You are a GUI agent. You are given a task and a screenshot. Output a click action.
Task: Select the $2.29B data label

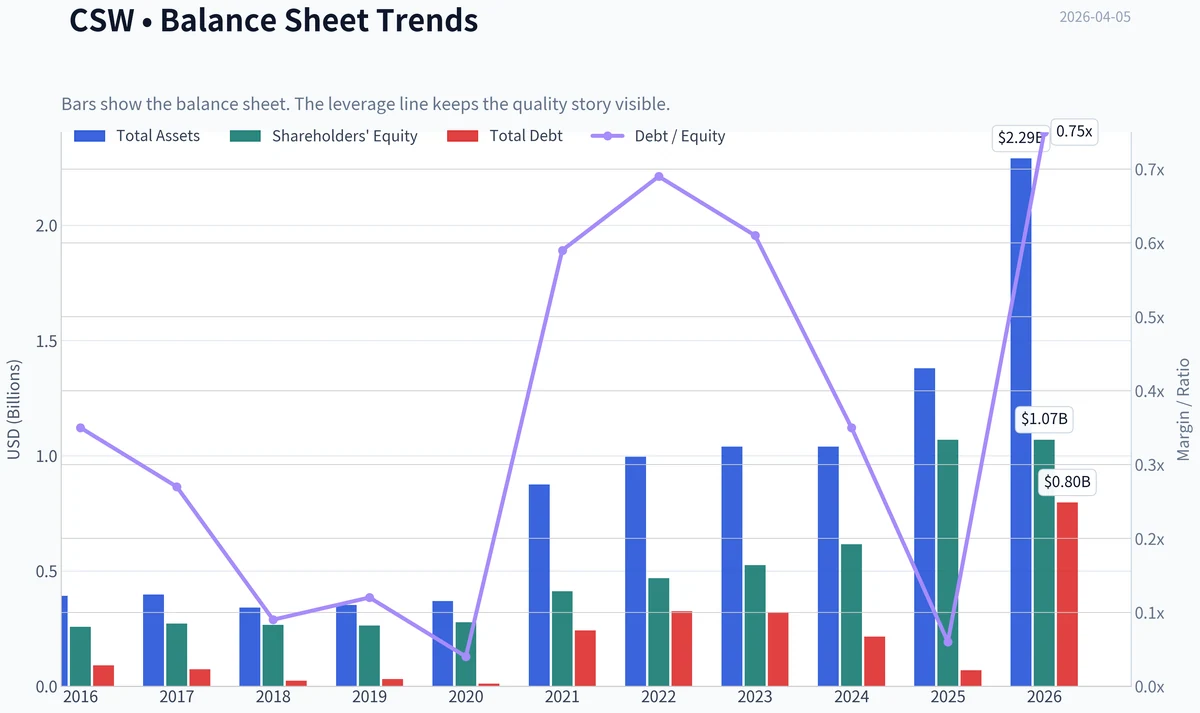tap(1019, 138)
